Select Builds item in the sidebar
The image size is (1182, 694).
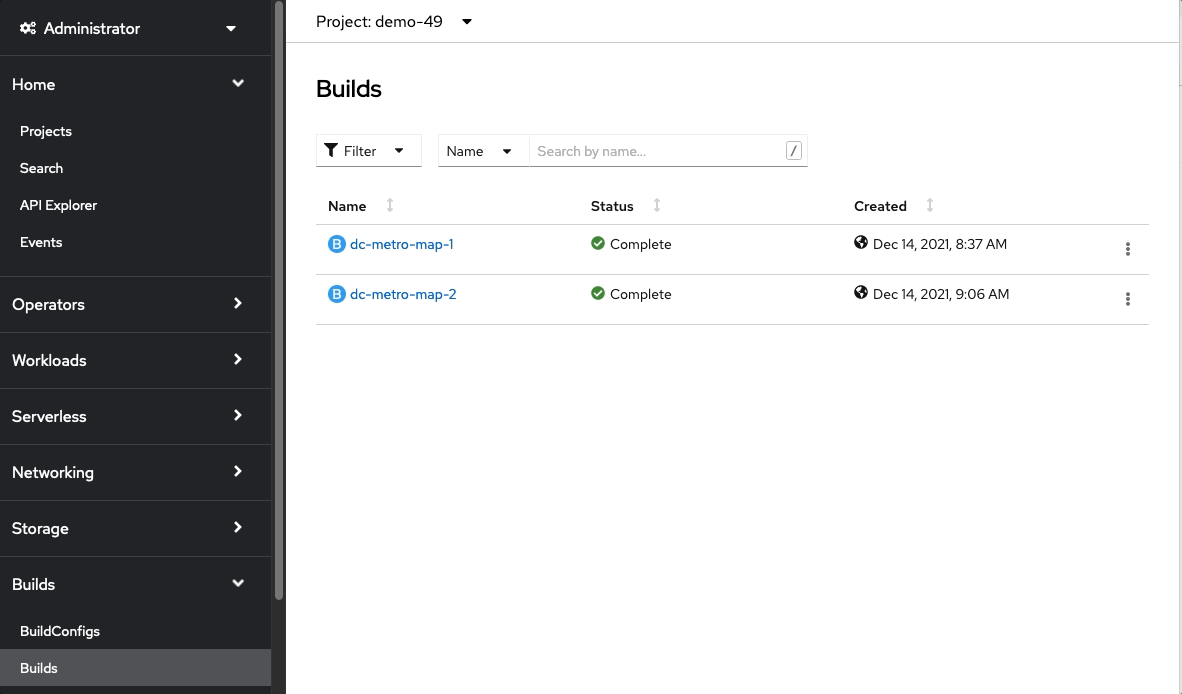pyautogui.click(x=136, y=668)
